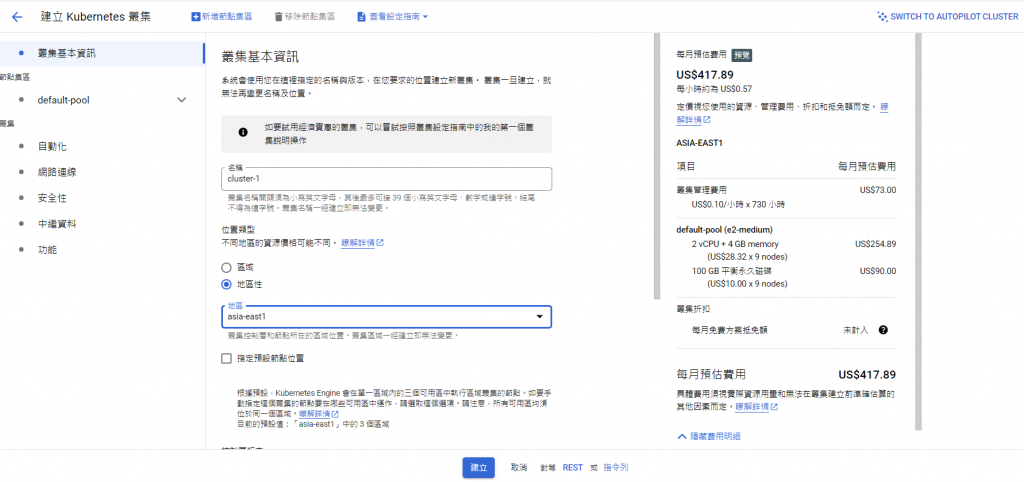The image size is (1024, 482).
Task: Open default-pool node pool item
Action: click(63, 100)
